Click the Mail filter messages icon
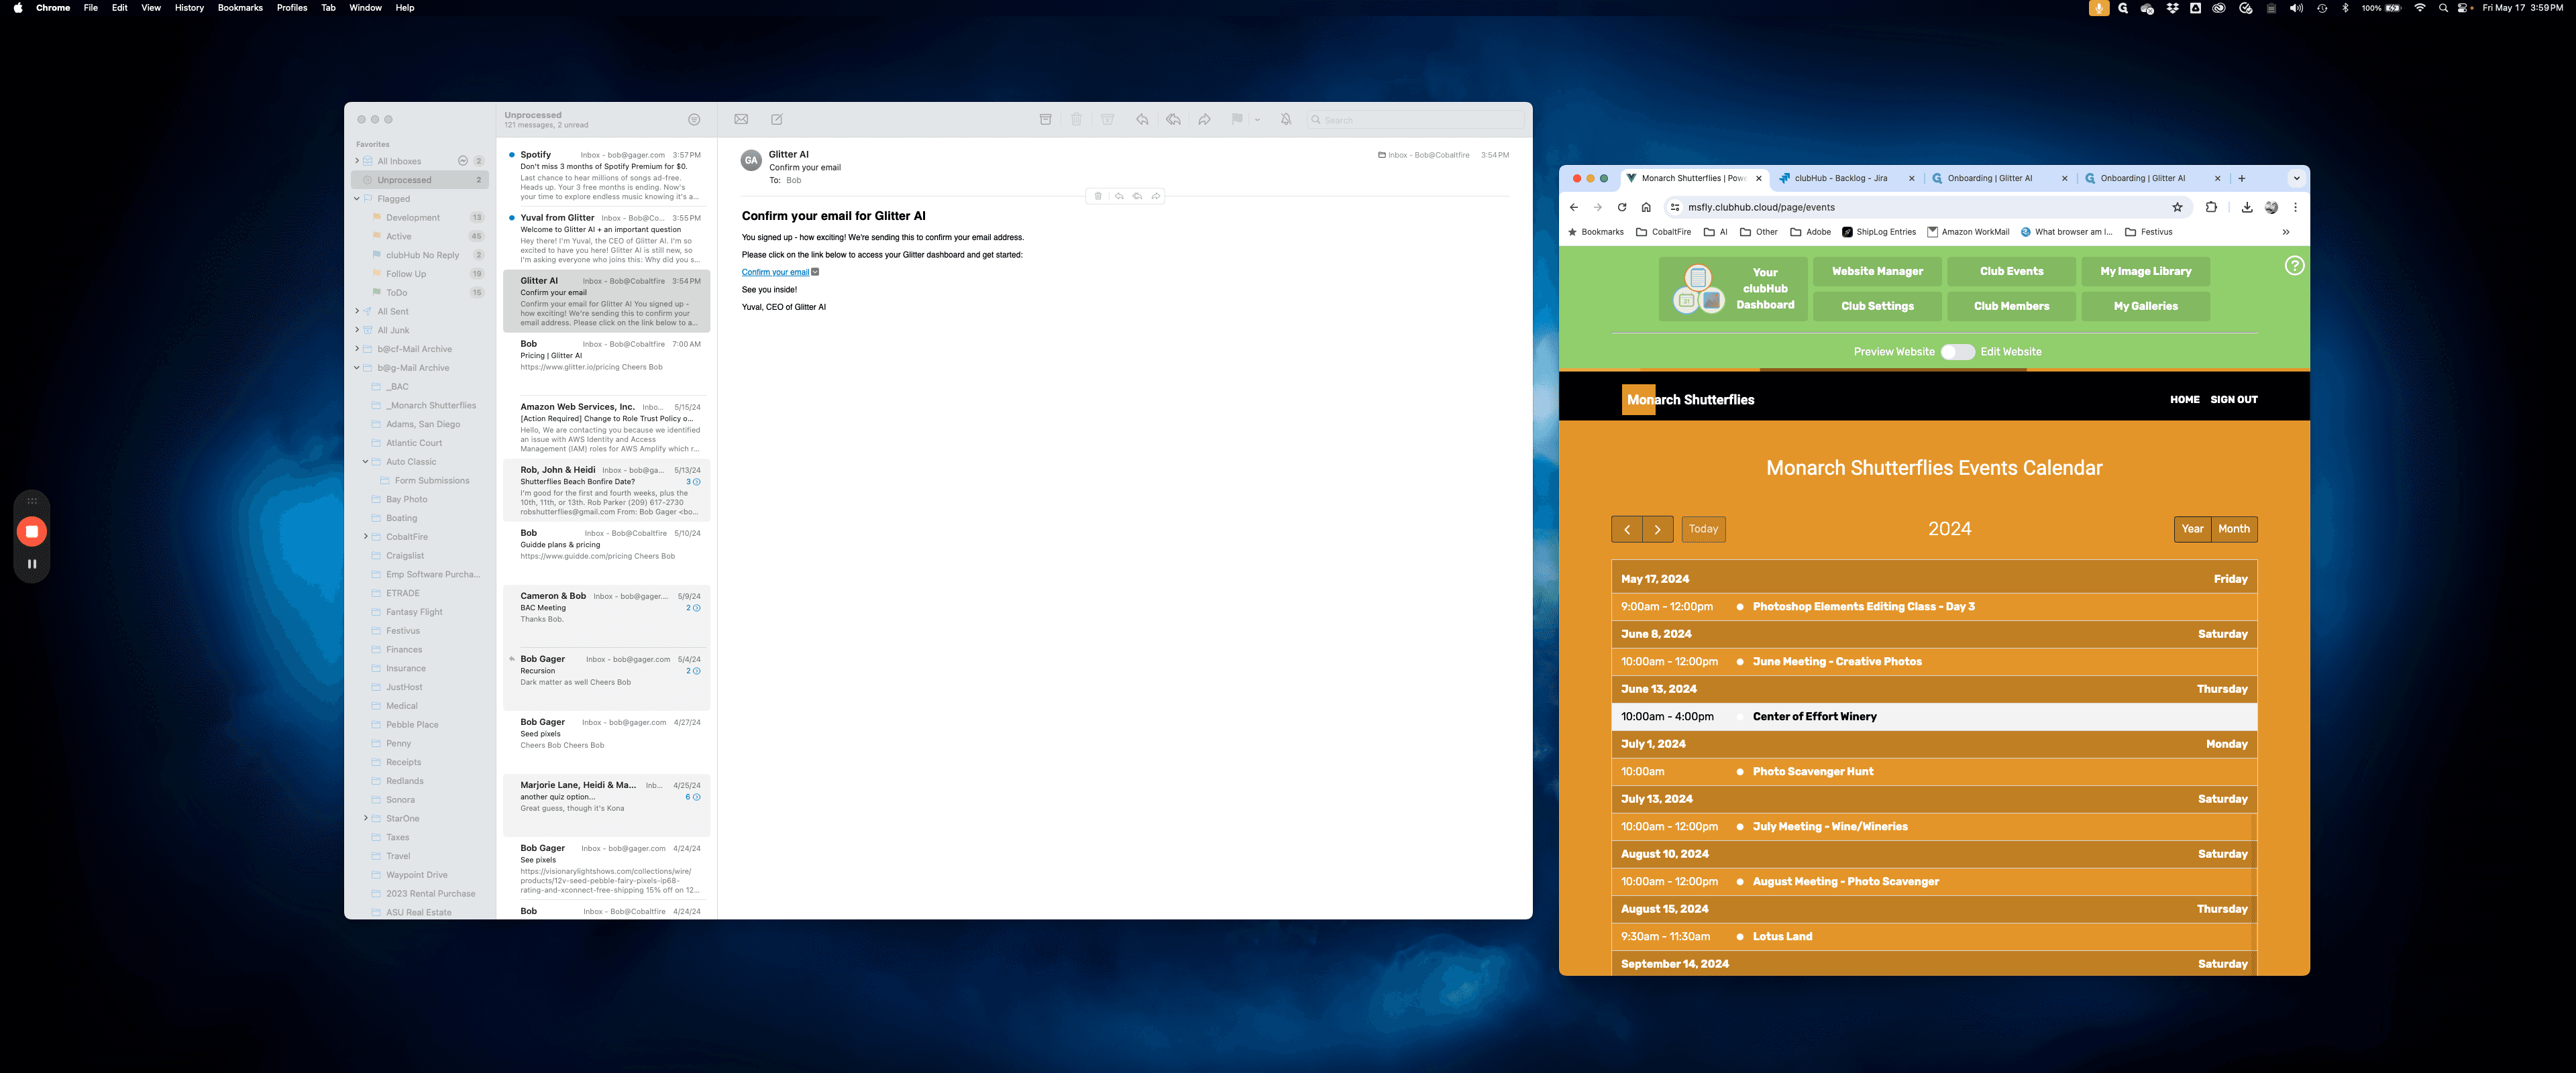This screenshot has width=2576, height=1073. (x=694, y=120)
